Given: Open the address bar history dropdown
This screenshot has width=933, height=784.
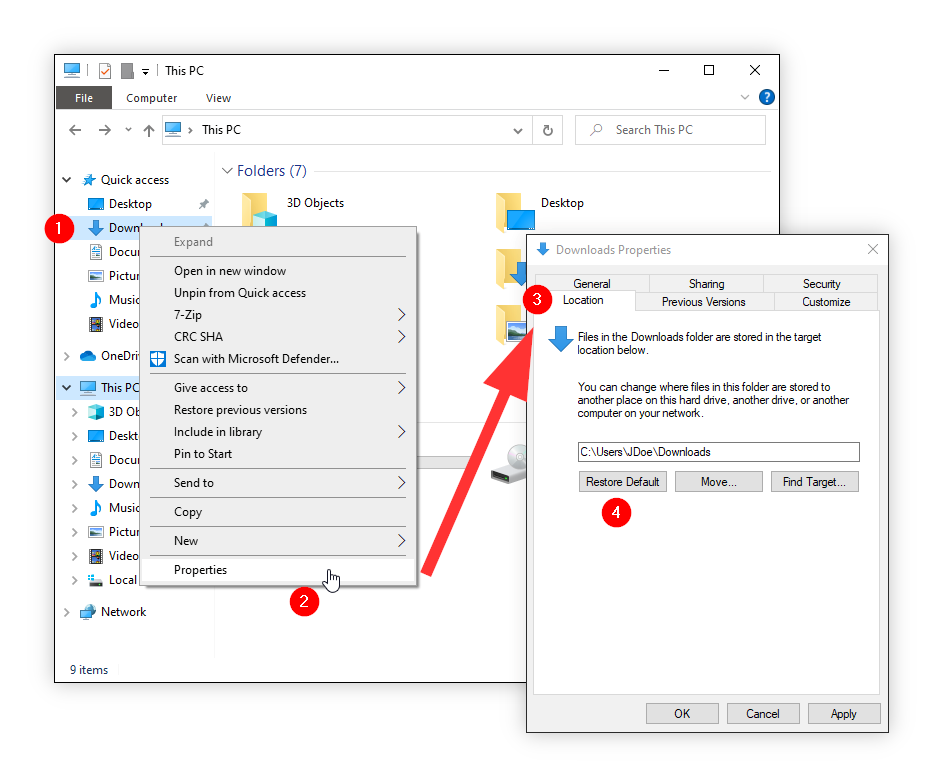Looking at the screenshot, I should [x=518, y=130].
